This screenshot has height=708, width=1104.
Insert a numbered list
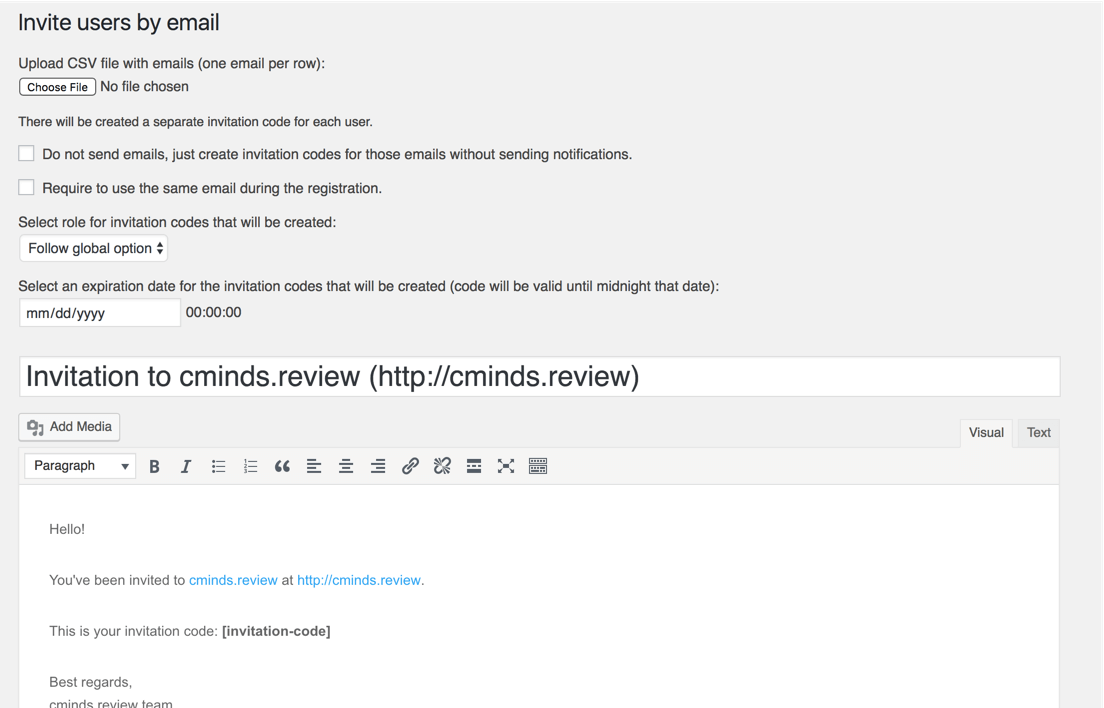(x=250, y=466)
